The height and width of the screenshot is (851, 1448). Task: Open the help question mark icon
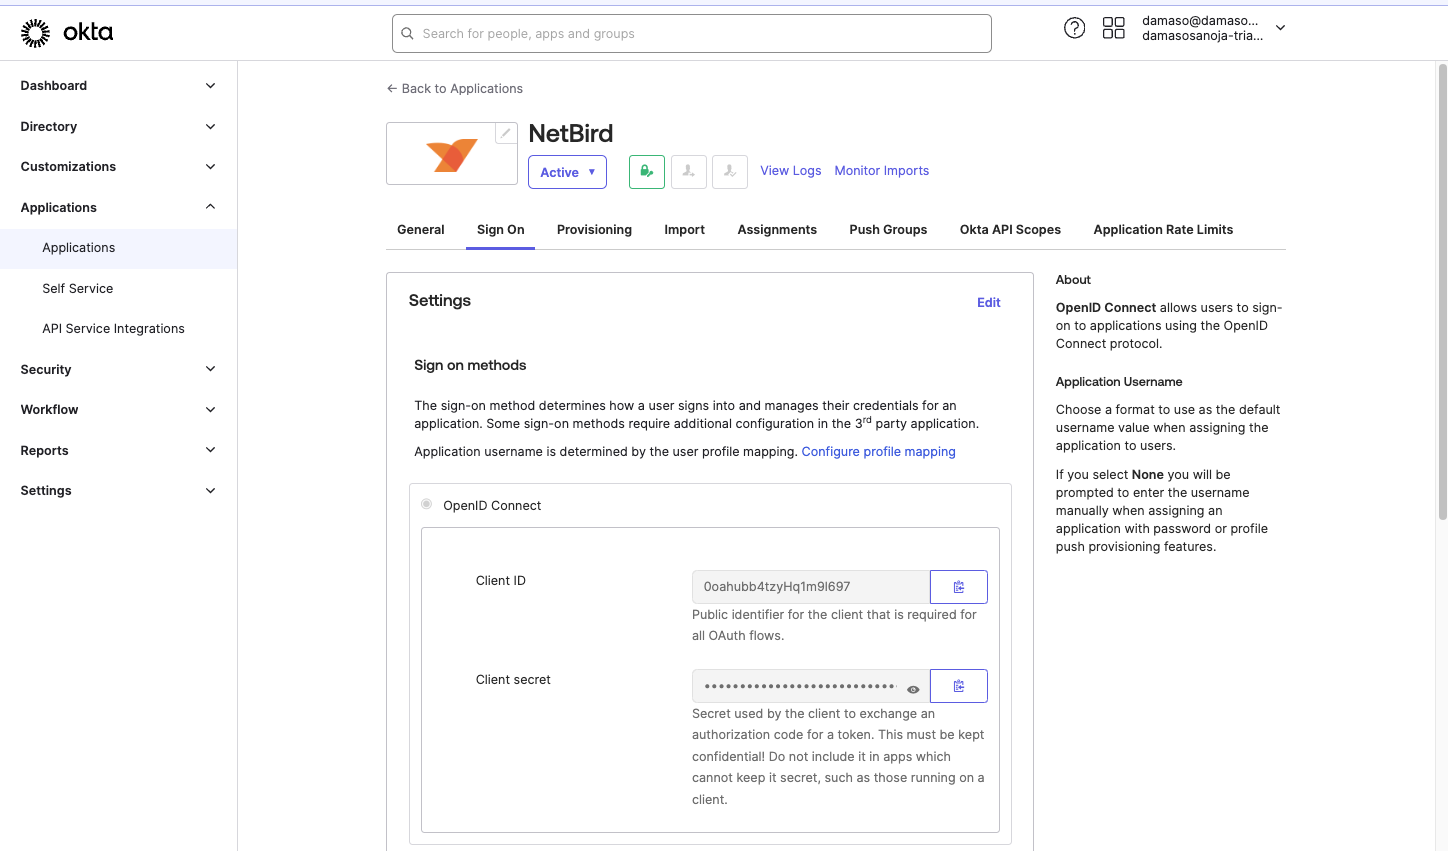tap(1074, 28)
